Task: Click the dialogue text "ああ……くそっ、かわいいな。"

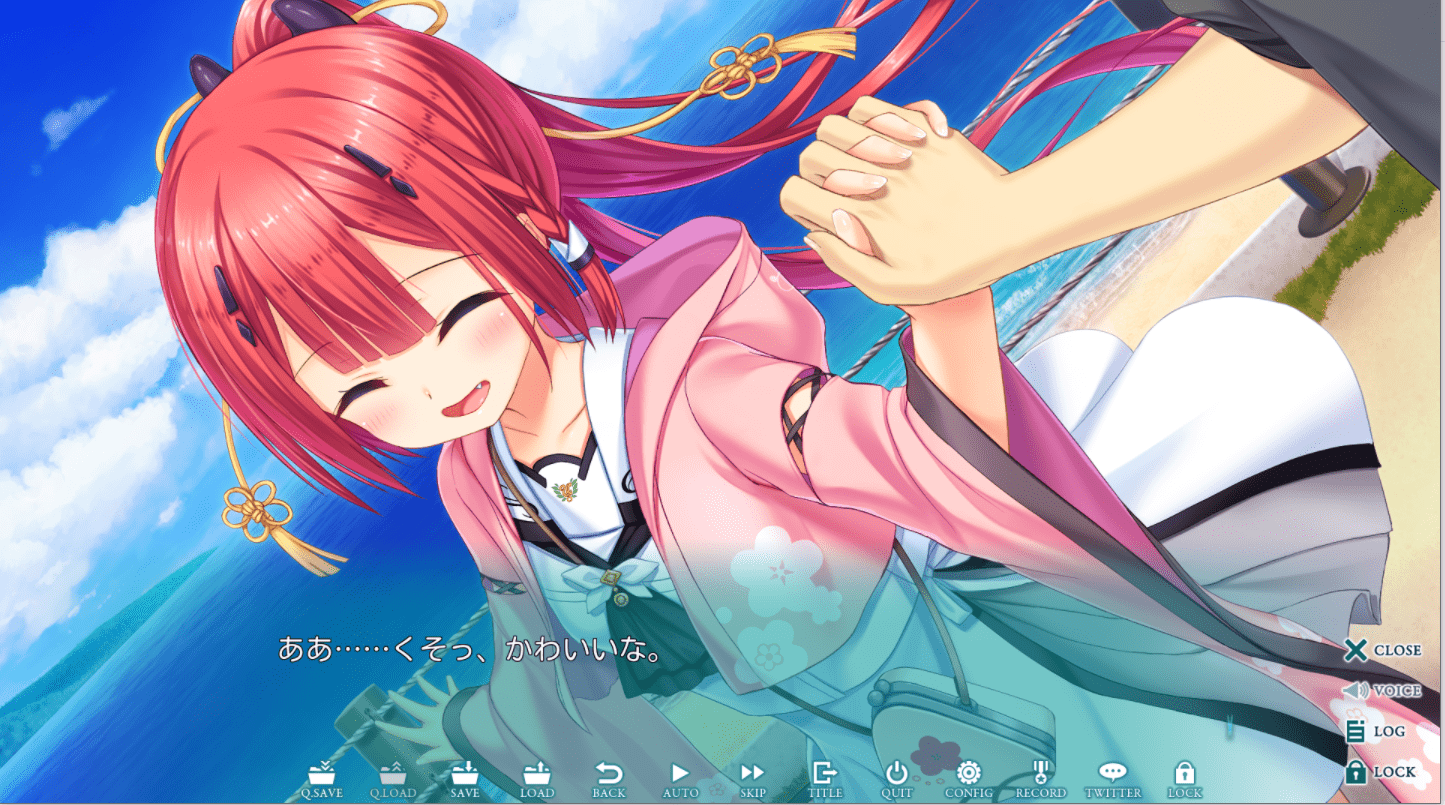Action: coord(470,650)
